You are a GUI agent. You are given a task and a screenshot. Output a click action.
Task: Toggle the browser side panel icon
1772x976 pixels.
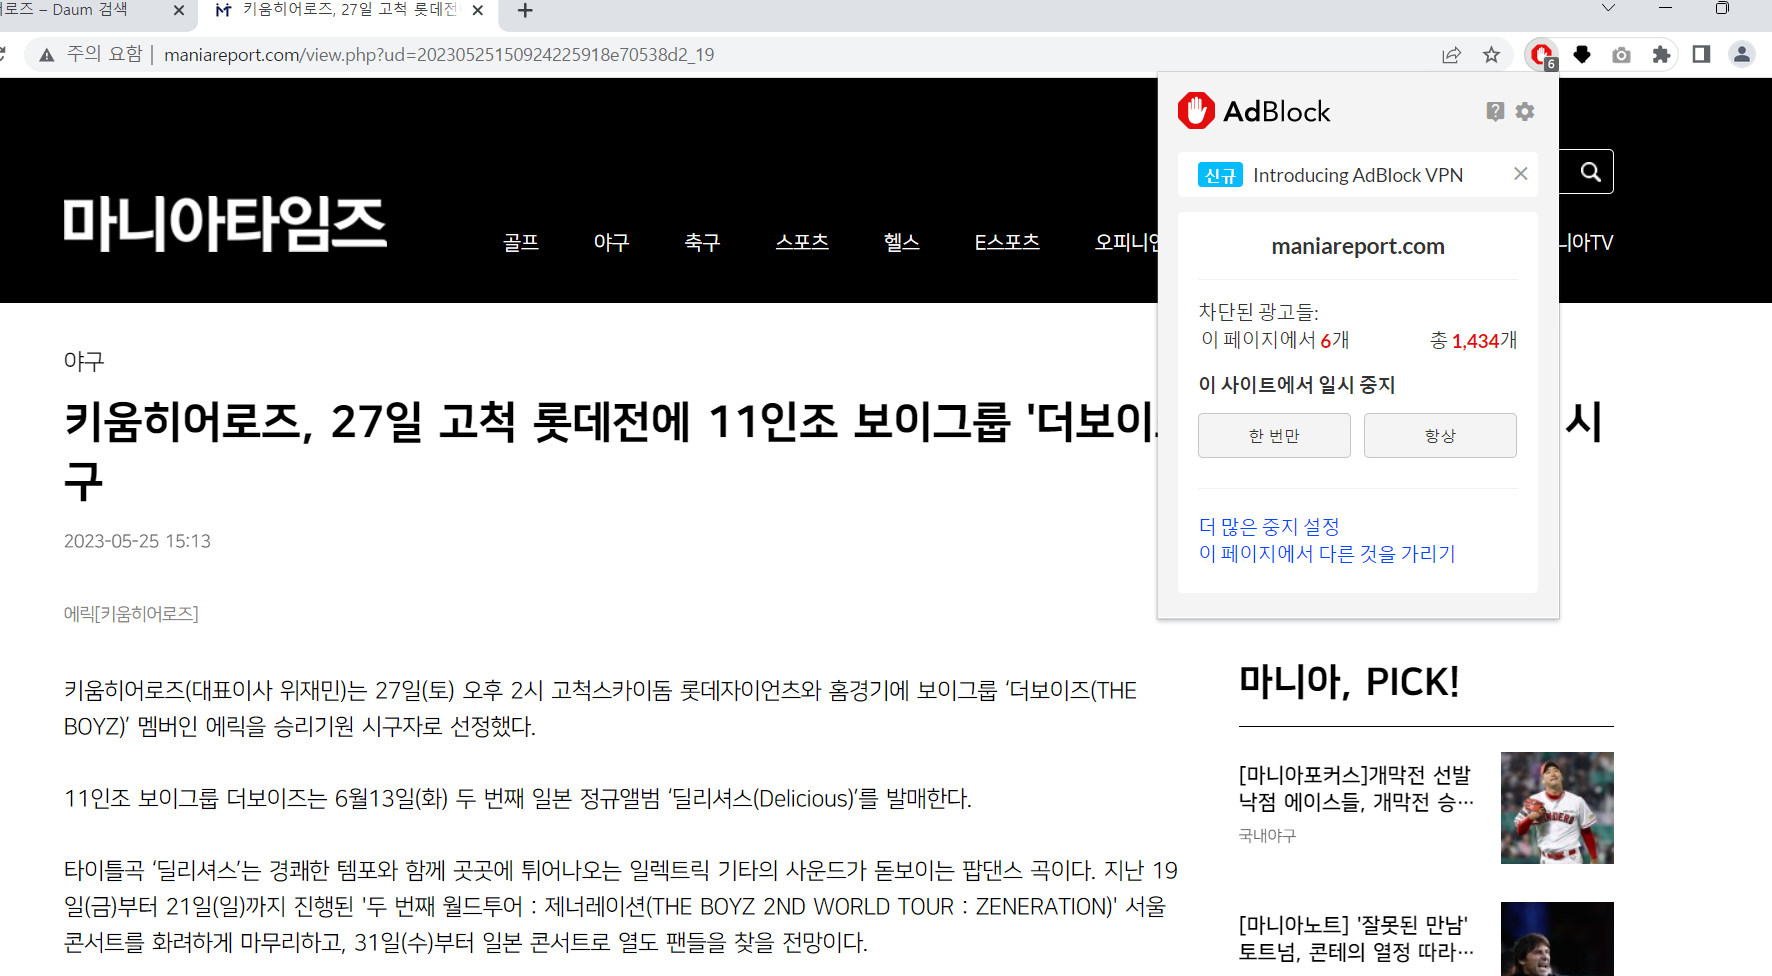(x=1701, y=54)
